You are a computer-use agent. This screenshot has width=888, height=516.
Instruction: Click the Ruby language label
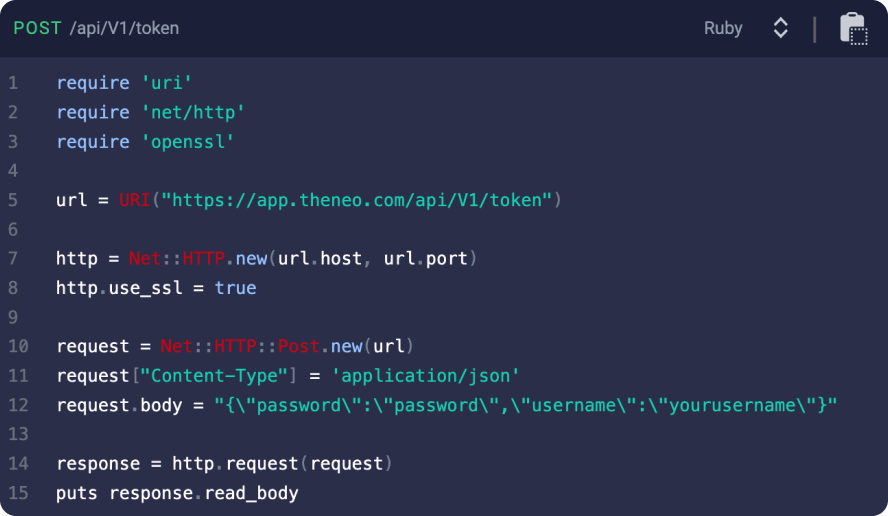[x=723, y=28]
